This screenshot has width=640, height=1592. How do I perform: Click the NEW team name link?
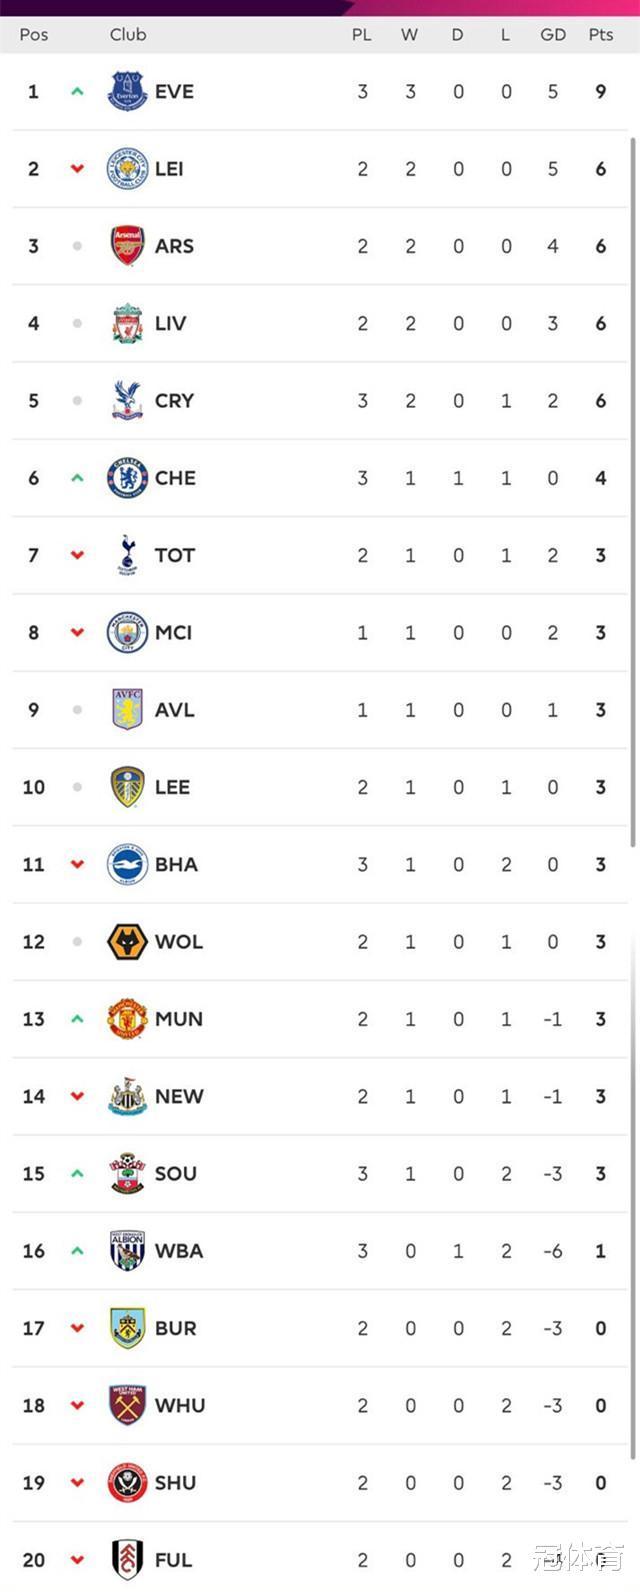pyautogui.click(x=179, y=1096)
